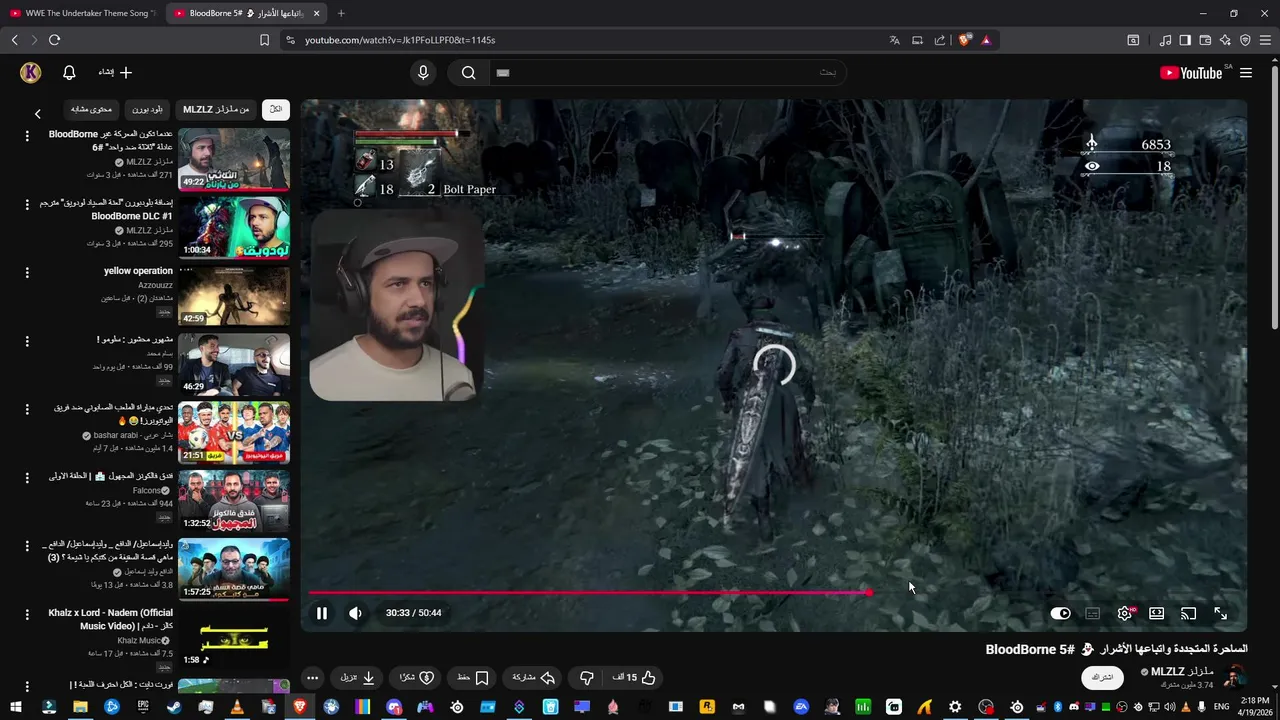The image size is (1280, 720).
Task: Go back to previous page
Action: point(14,40)
